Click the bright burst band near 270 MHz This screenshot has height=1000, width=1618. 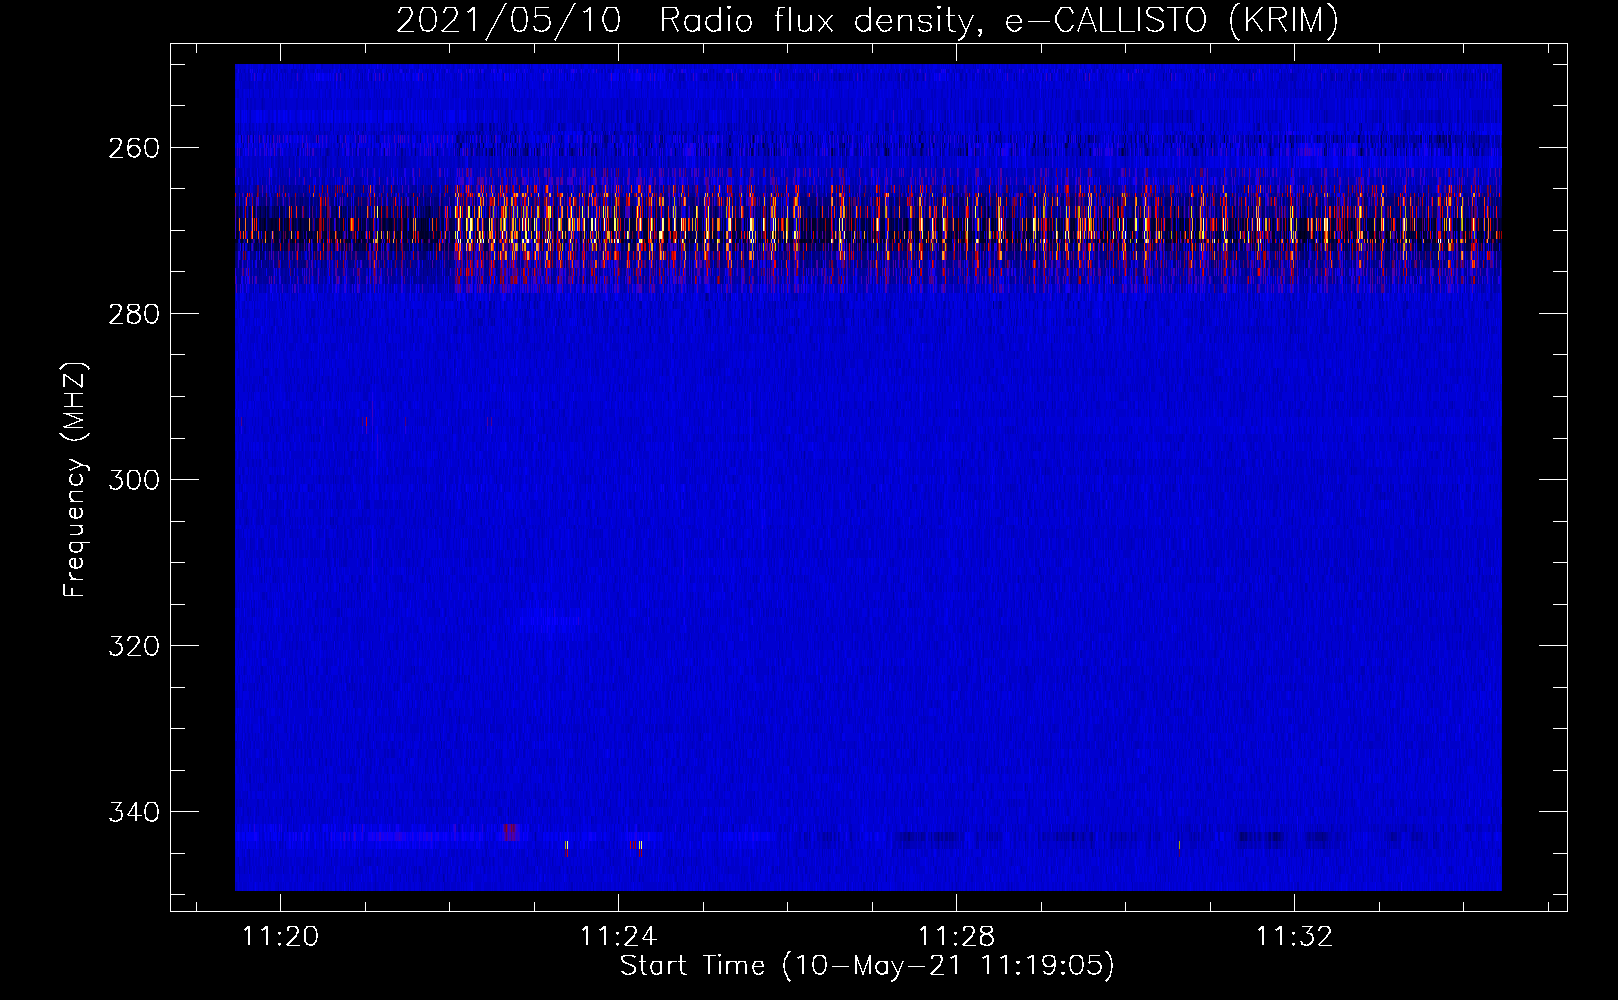(868, 232)
